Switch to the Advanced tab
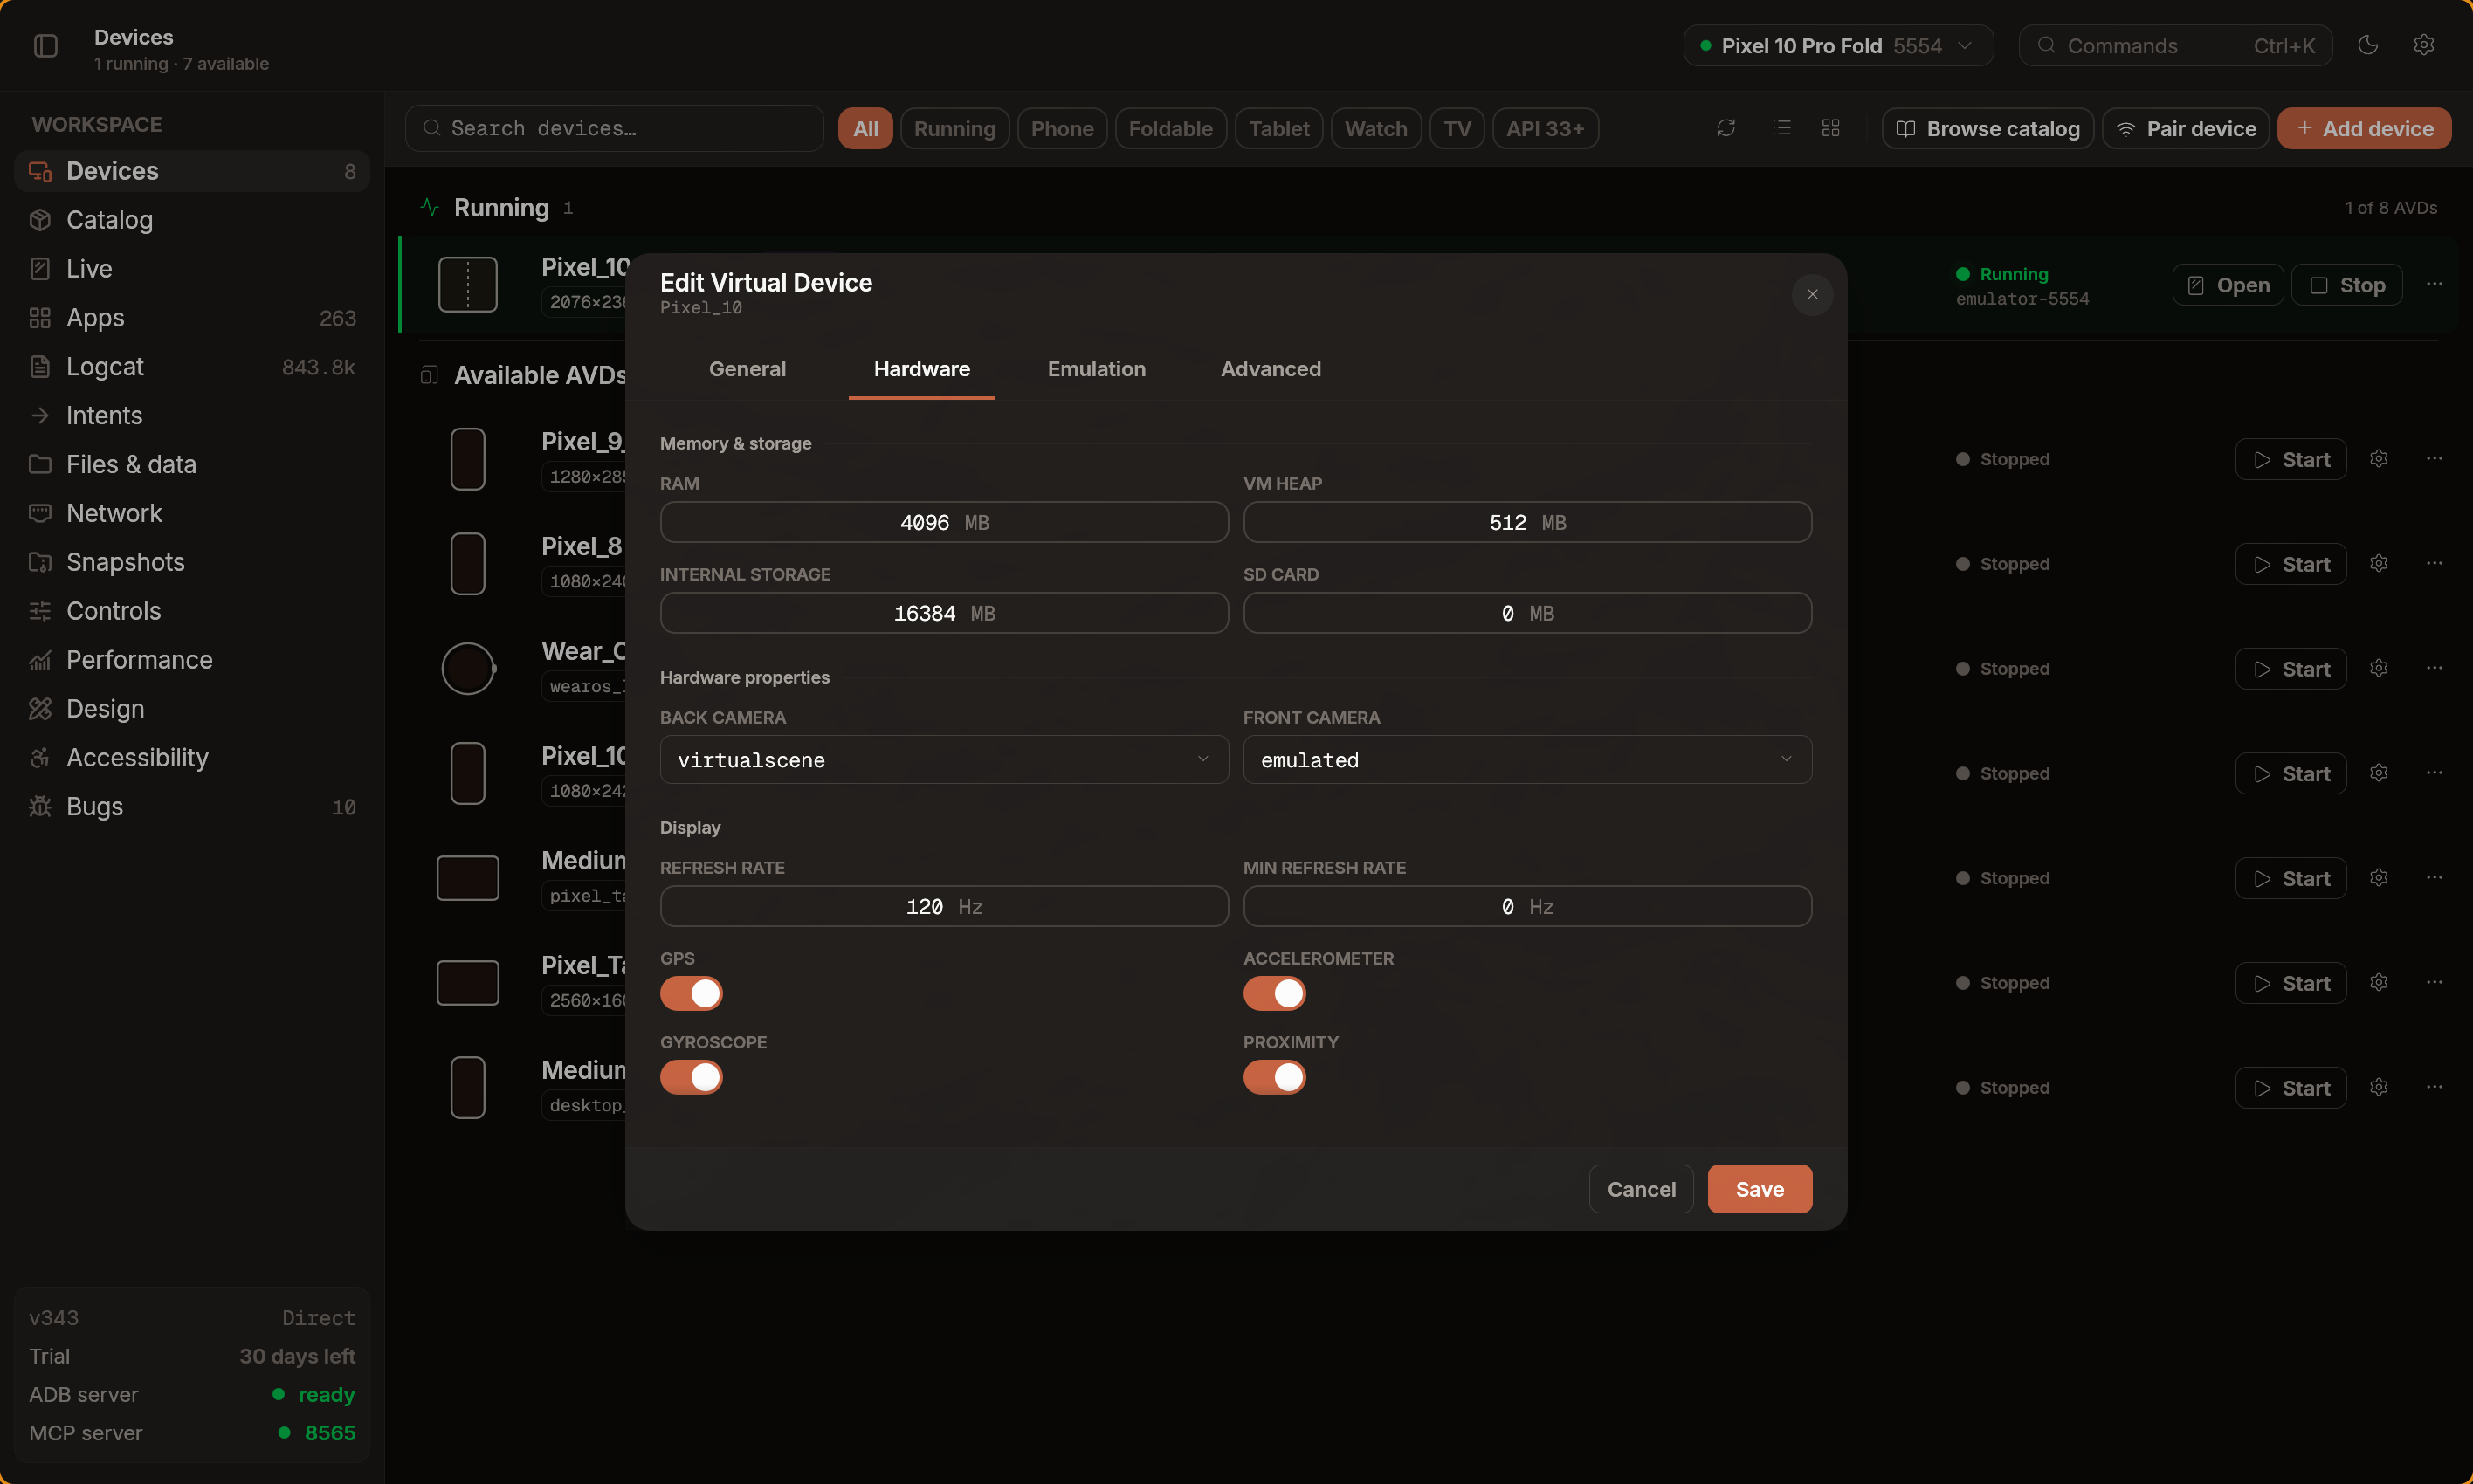Screen dimensions: 2473x1484 coord(1270,369)
